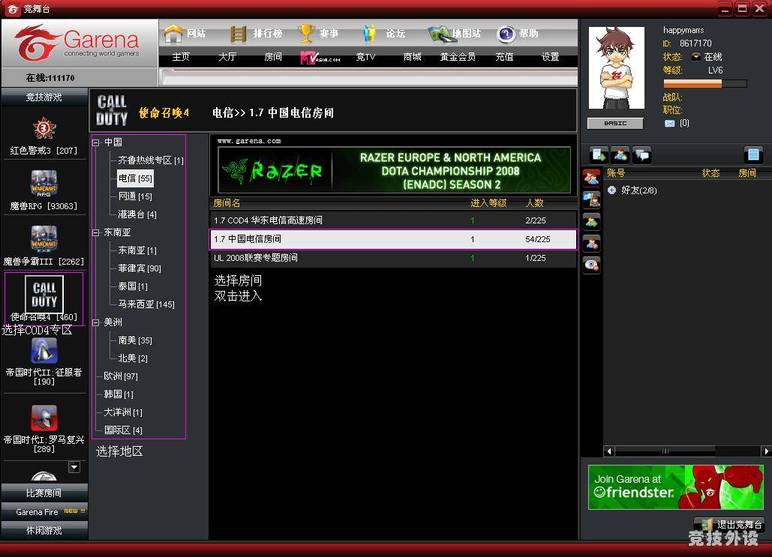This screenshot has width=772, height=557.
Task: Open the 网站 website home icon
Action: click(174, 33)
